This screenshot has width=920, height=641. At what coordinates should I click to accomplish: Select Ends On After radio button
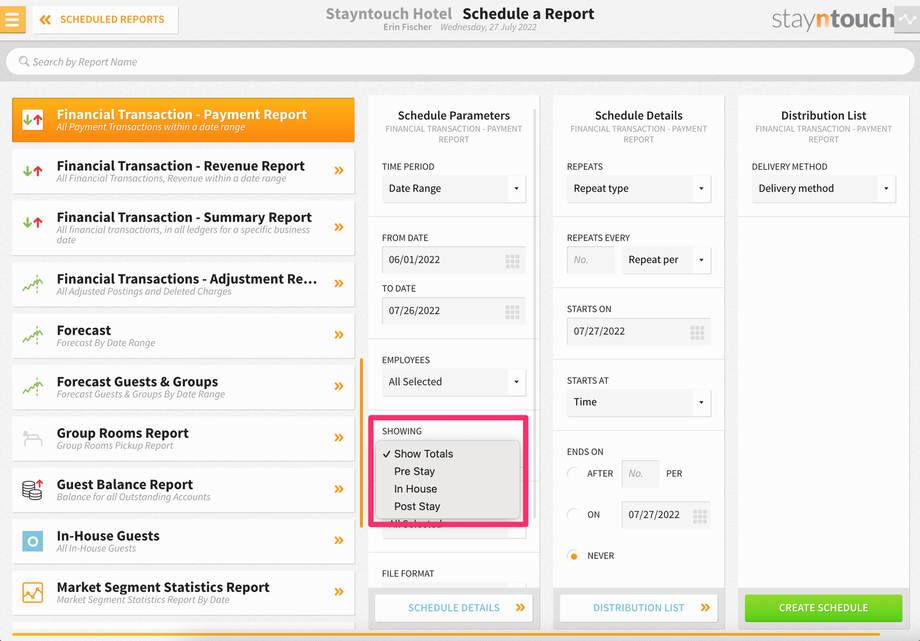click(x=574, y=473)
